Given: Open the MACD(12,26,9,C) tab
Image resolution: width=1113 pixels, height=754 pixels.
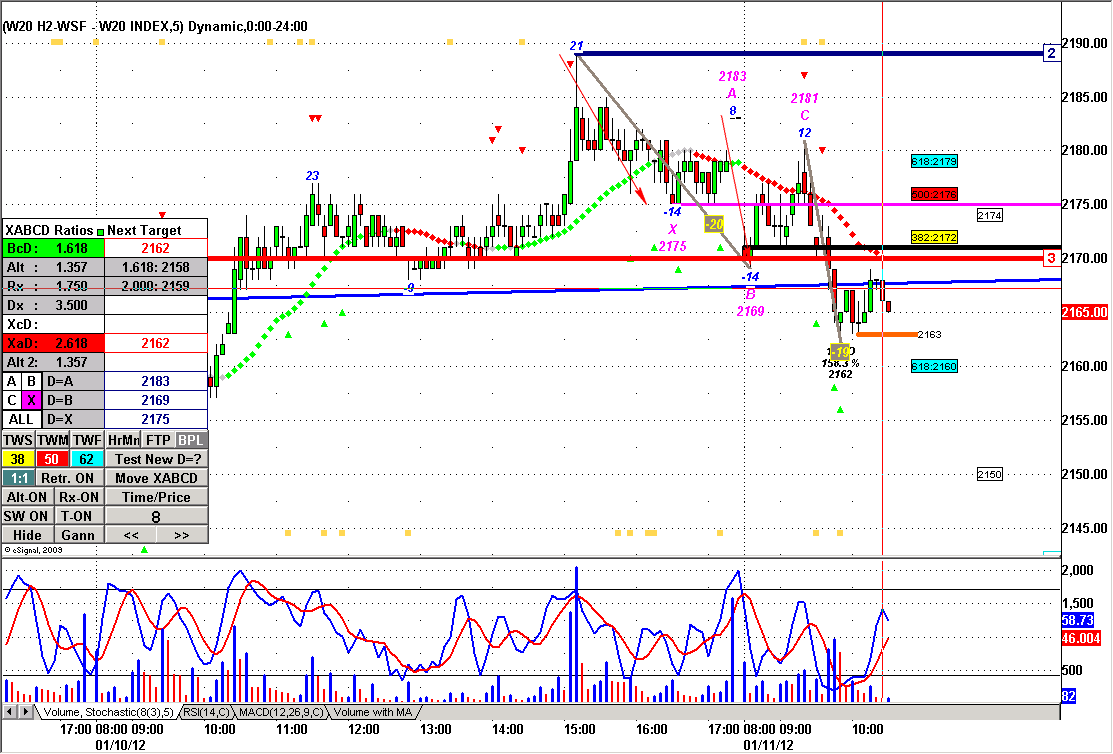Looking at the screenshot, I should click(x=279, y=712).
